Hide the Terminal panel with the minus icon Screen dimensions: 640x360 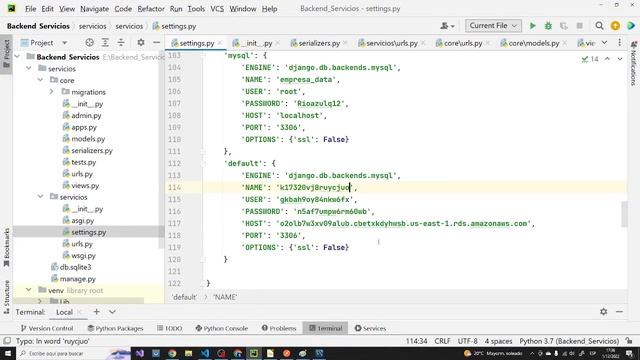(x=619, y=312)
